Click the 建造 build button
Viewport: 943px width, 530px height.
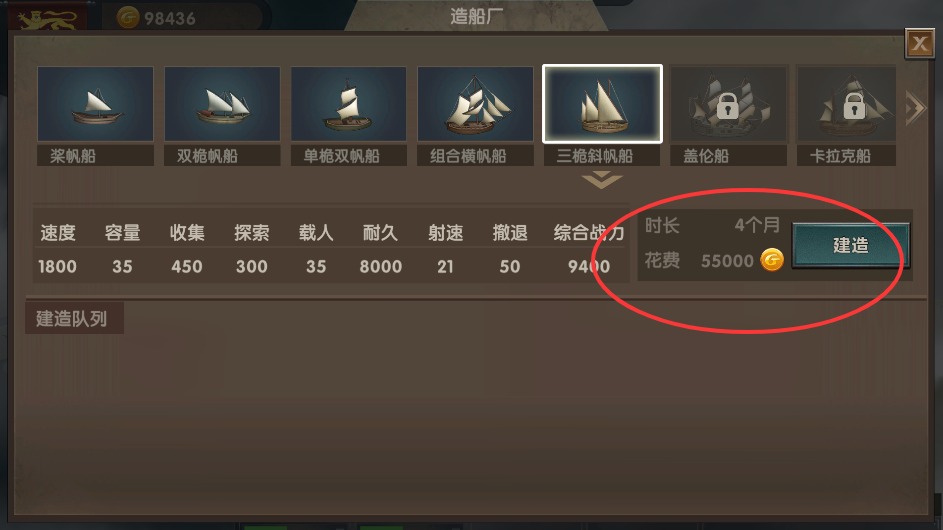pyautogui.click(x=850, y=245)
